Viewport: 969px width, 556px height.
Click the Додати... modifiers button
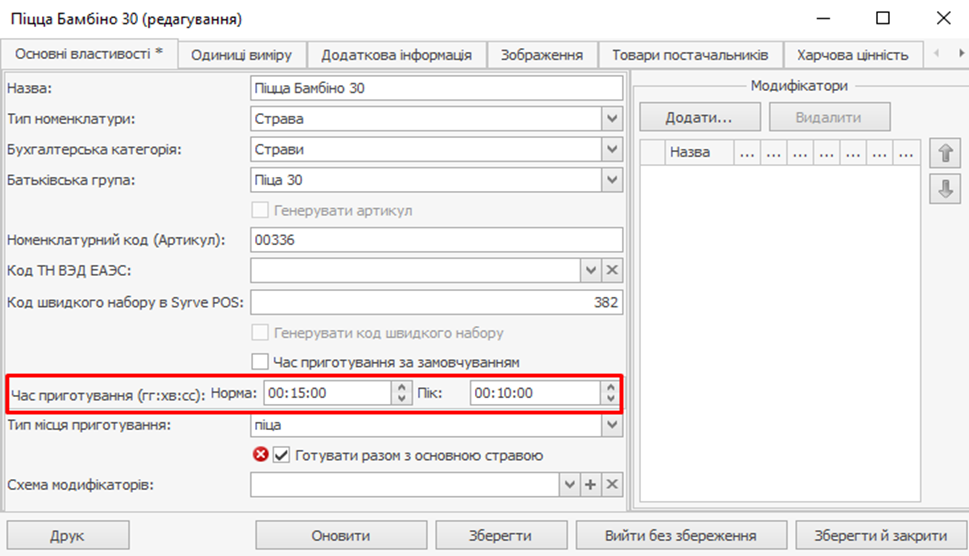coord(700,117)
